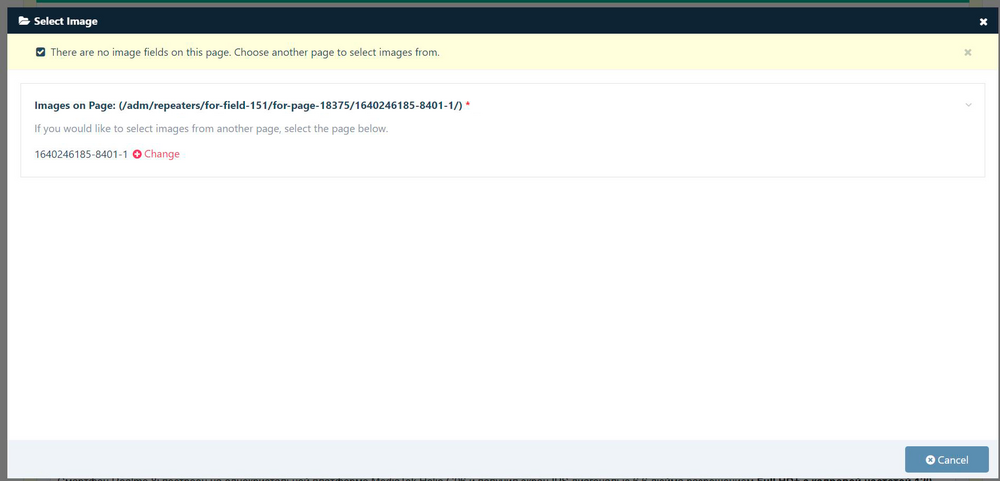Click the Change link to pick another page
The width and height of the screenshot is (1000, 481).
(161, 154)
